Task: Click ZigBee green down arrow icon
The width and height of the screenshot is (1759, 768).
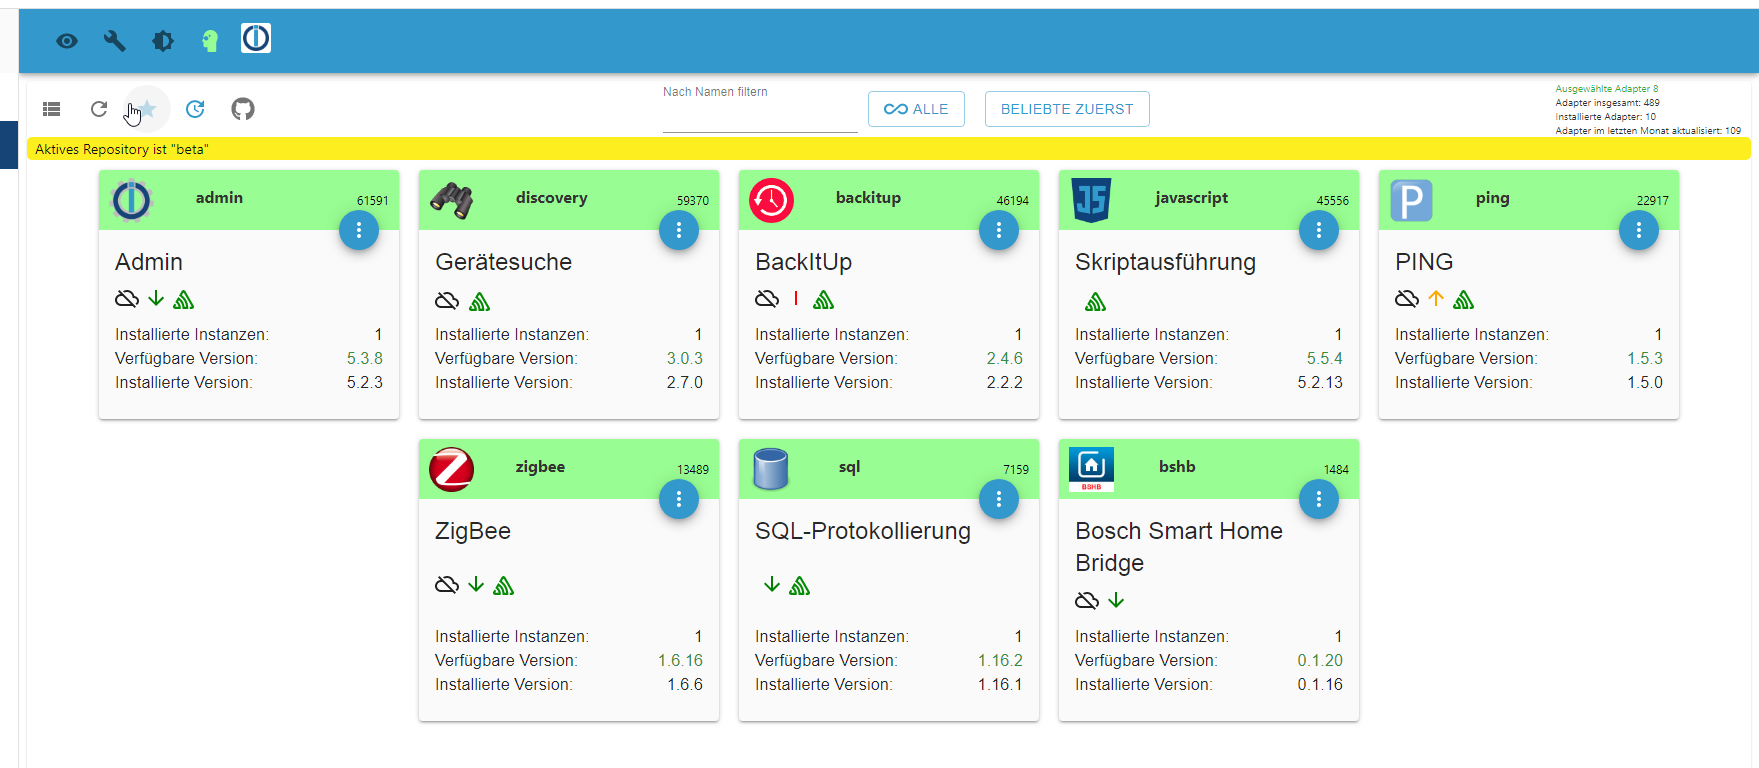Action: (476, 584)
